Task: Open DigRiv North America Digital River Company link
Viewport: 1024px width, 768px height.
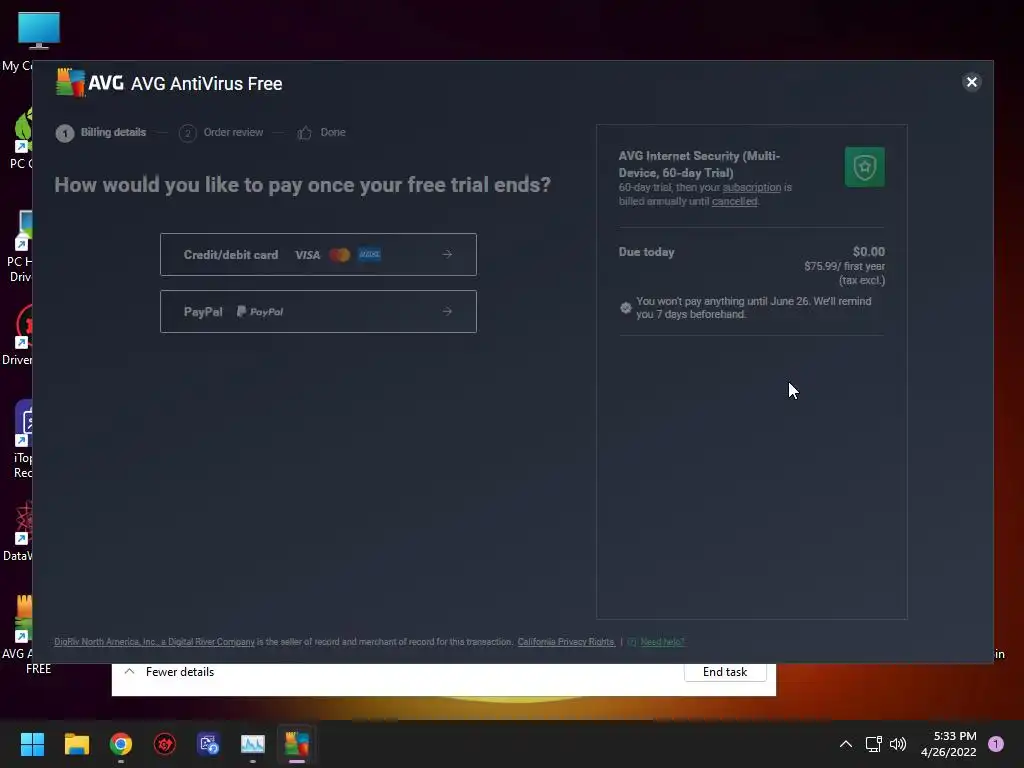Action: tap(154, 642)
